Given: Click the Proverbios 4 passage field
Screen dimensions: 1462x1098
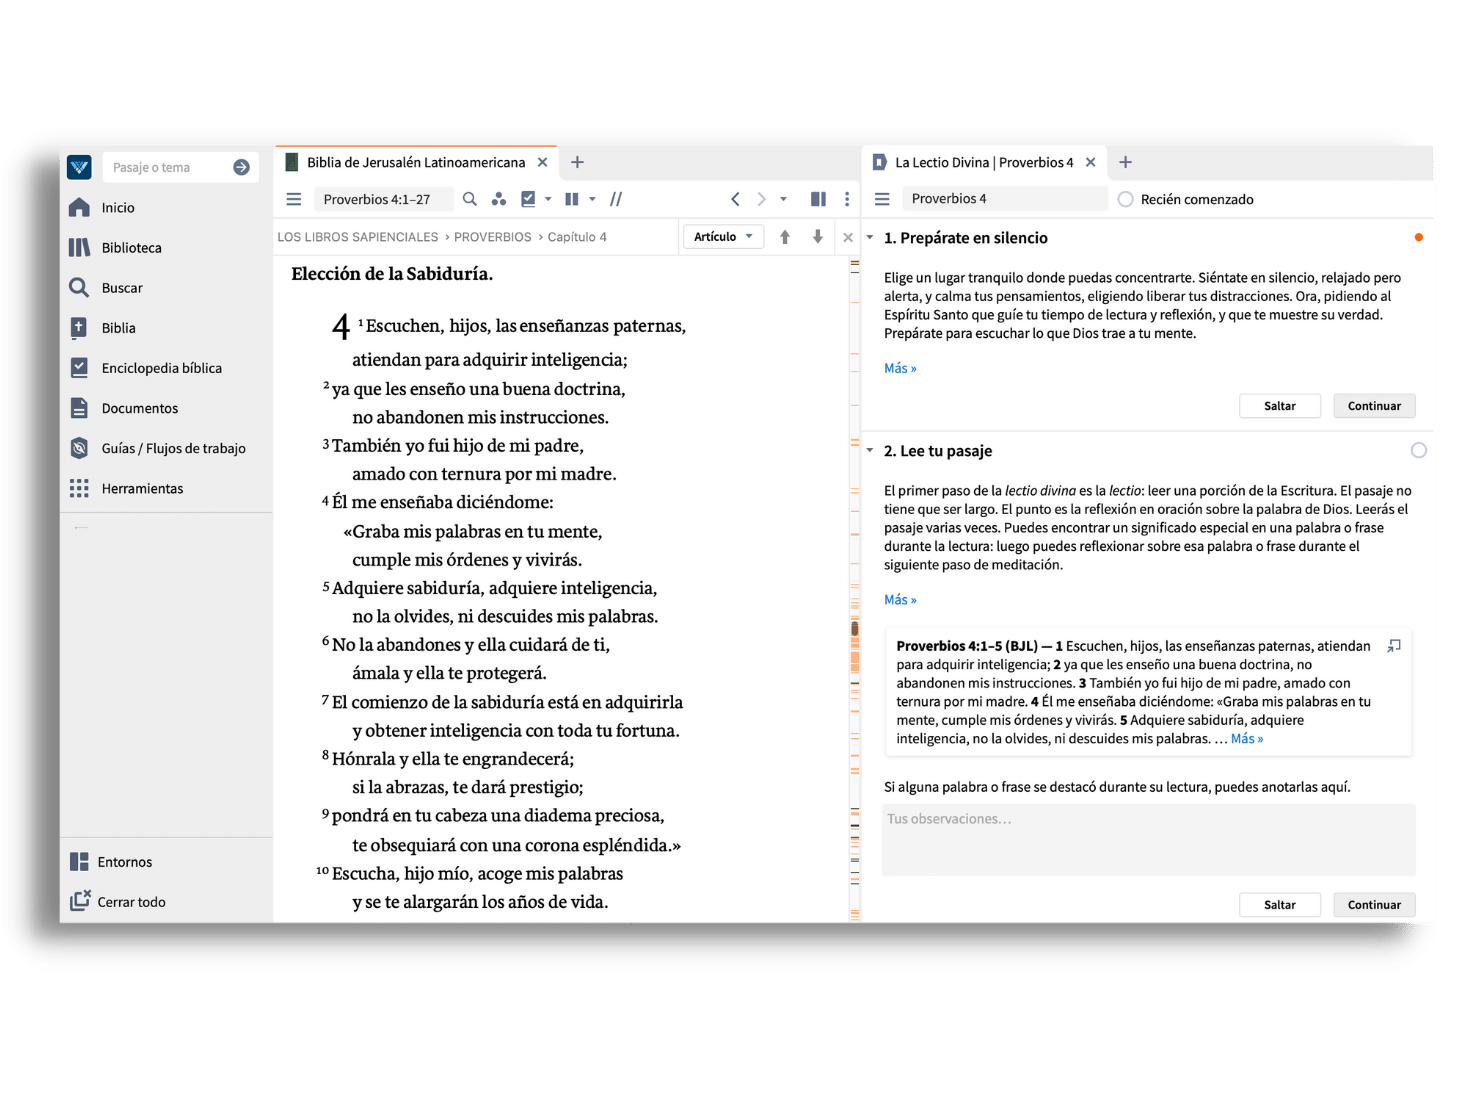Looking at the screenshot, I should tap(1004, 199).
